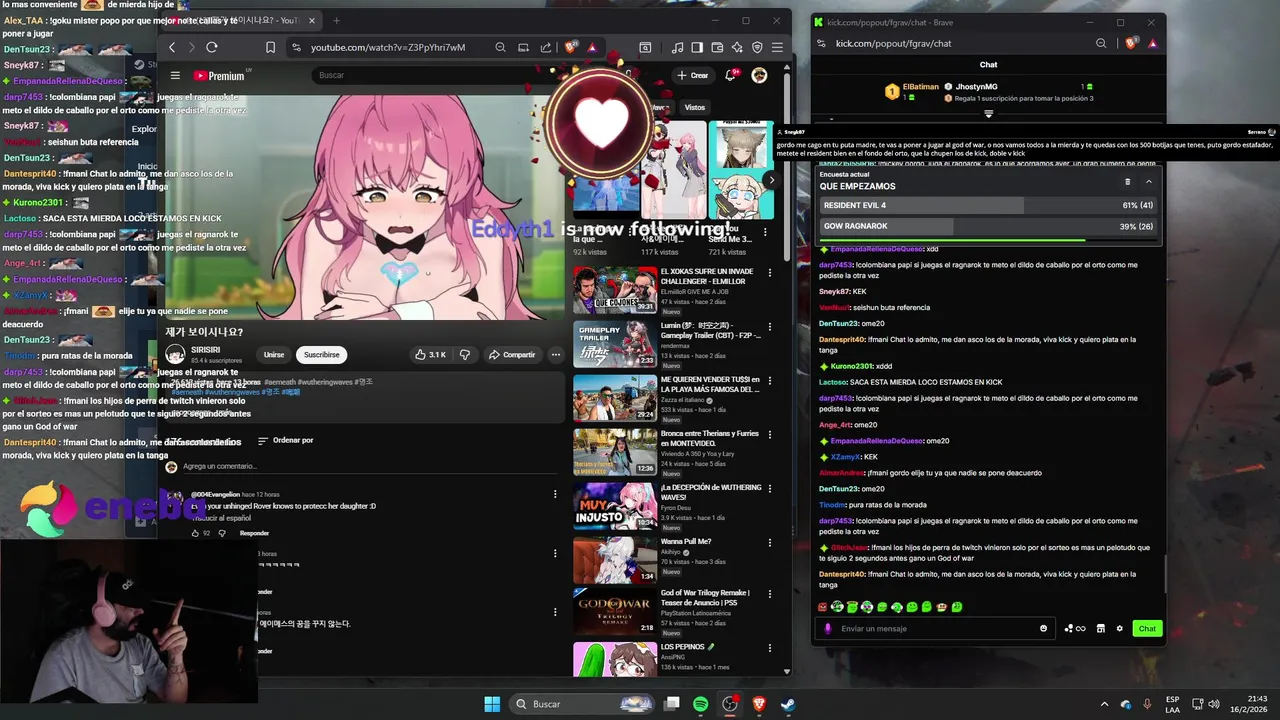Click the Suscribirse button

click(322, 354)
